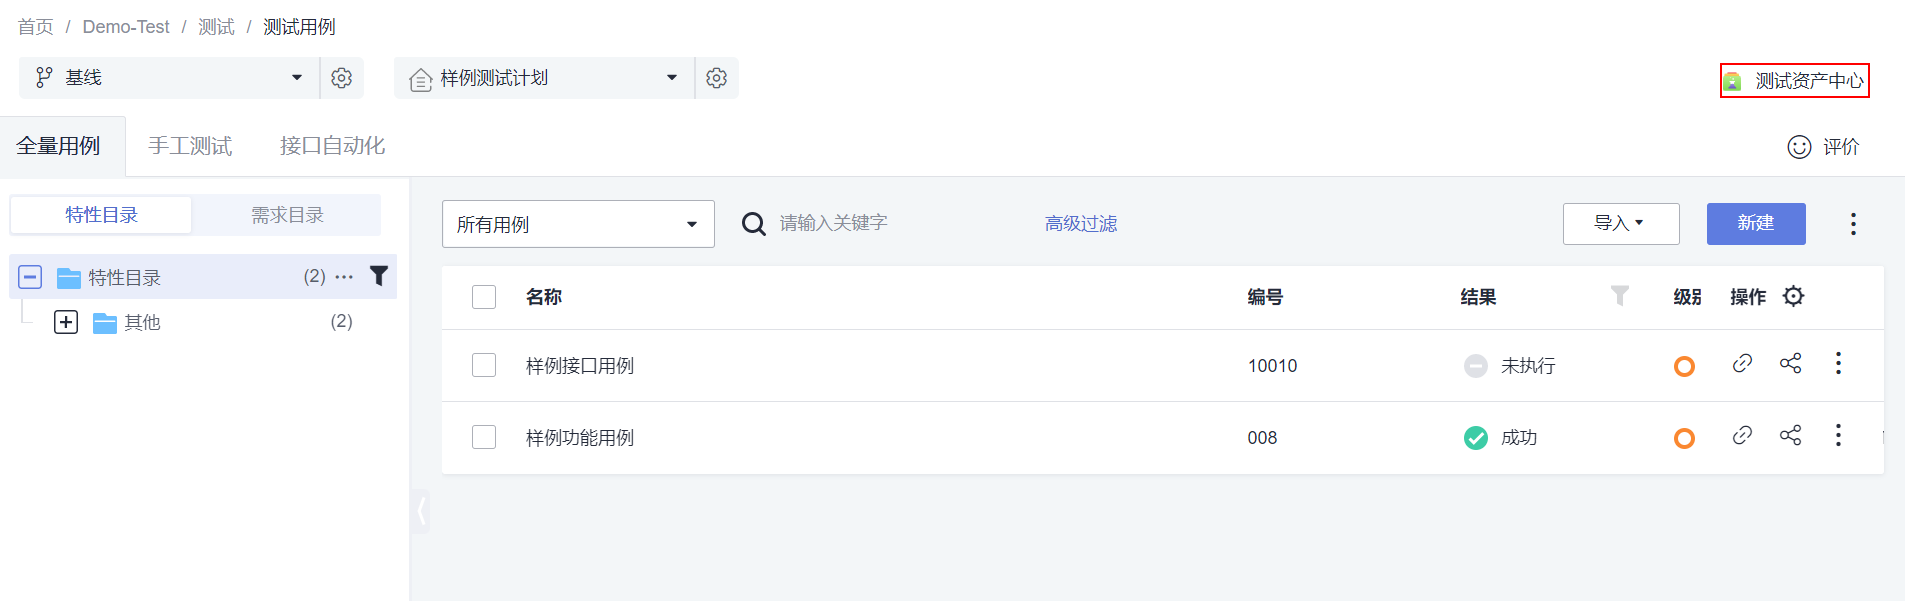Click the share icon for 样例功能用例
Image resolution: width=1905 pixels, height=601 pixels.
(1791, 435)
